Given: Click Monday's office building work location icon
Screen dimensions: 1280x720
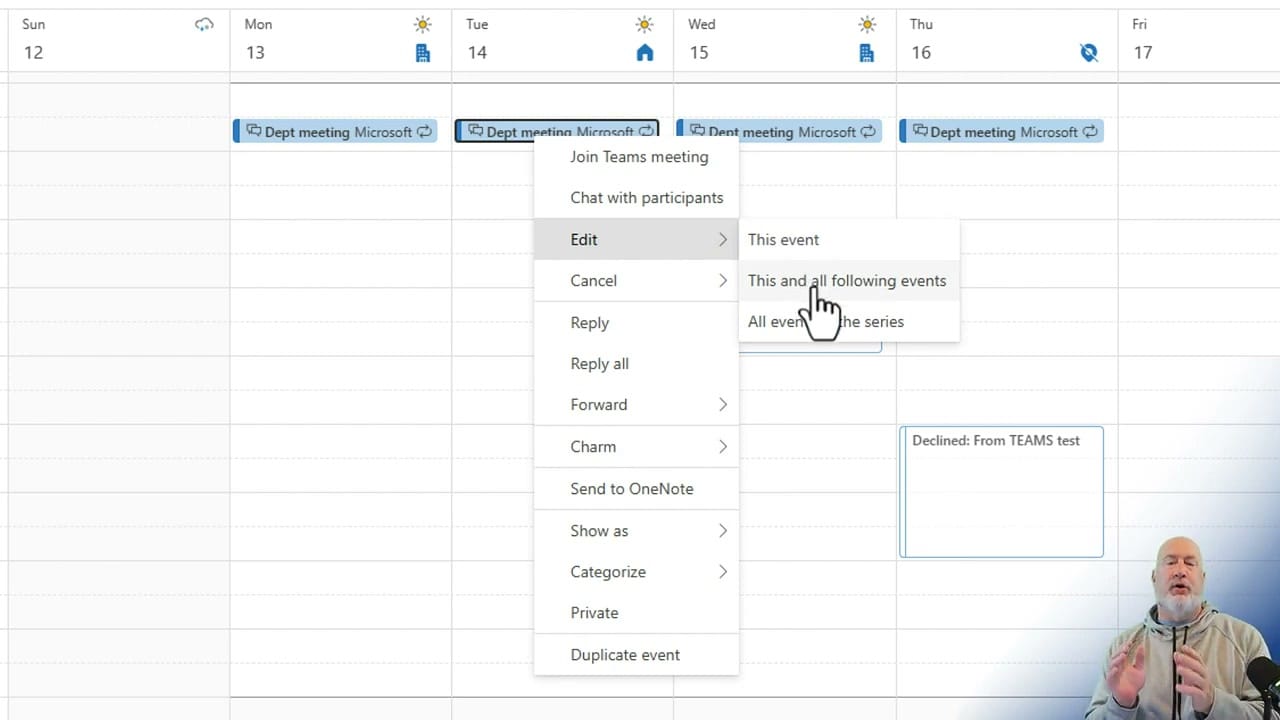Looking at the screenshot, I should click(423, 52).
